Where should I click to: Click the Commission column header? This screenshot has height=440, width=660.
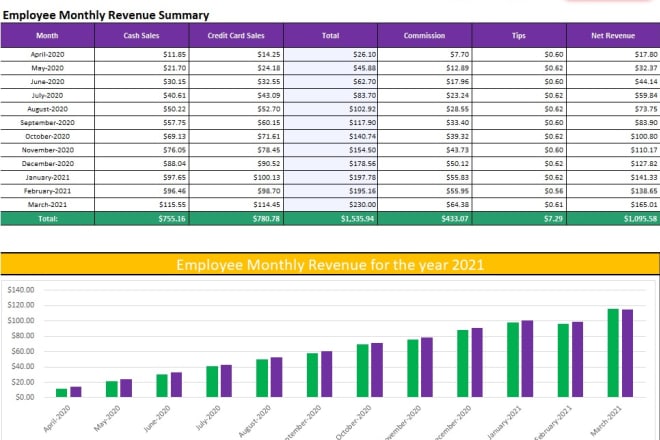coord(424,35)
